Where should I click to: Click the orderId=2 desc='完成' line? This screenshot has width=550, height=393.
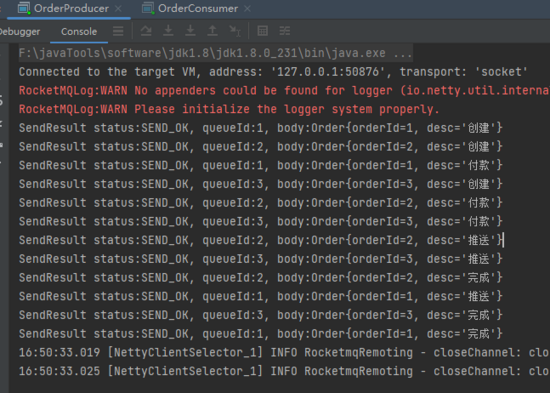click(x=261, y=278)
